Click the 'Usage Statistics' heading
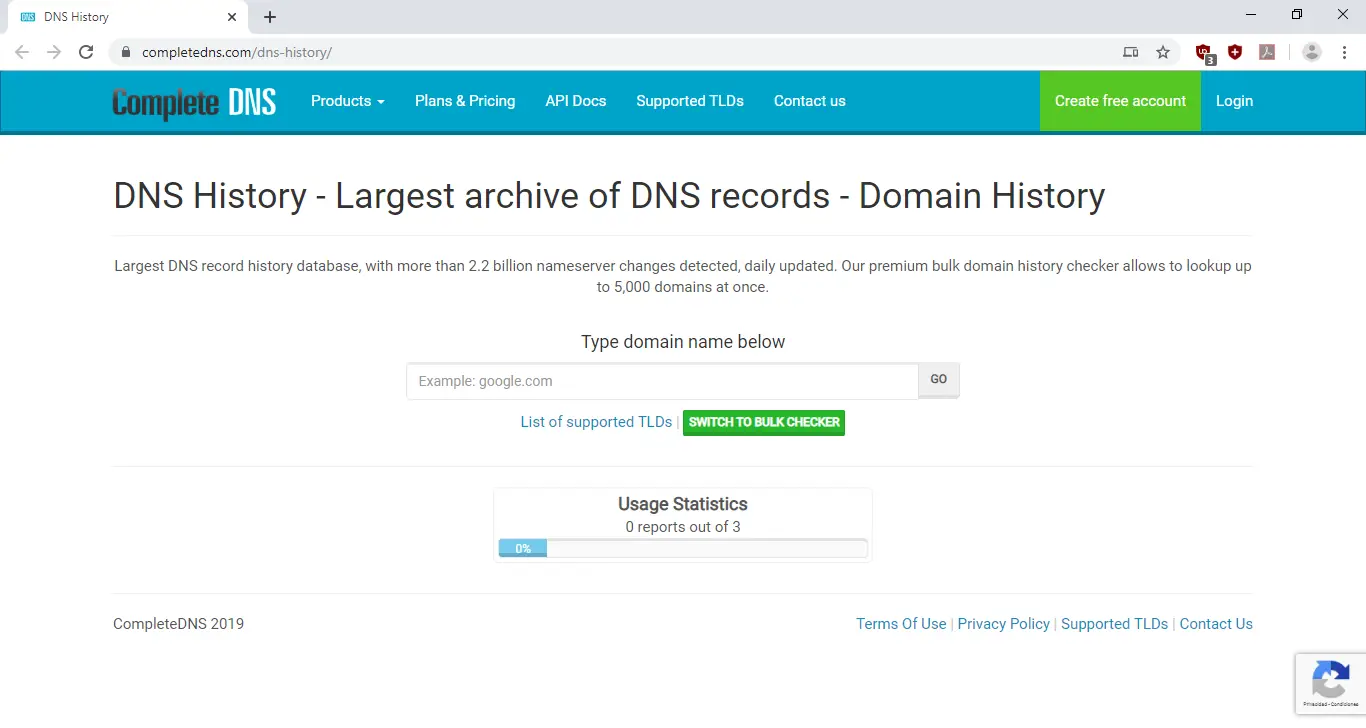Image resolution: width=1366 pixels, height=728 pixels. [x=683, y=504]
